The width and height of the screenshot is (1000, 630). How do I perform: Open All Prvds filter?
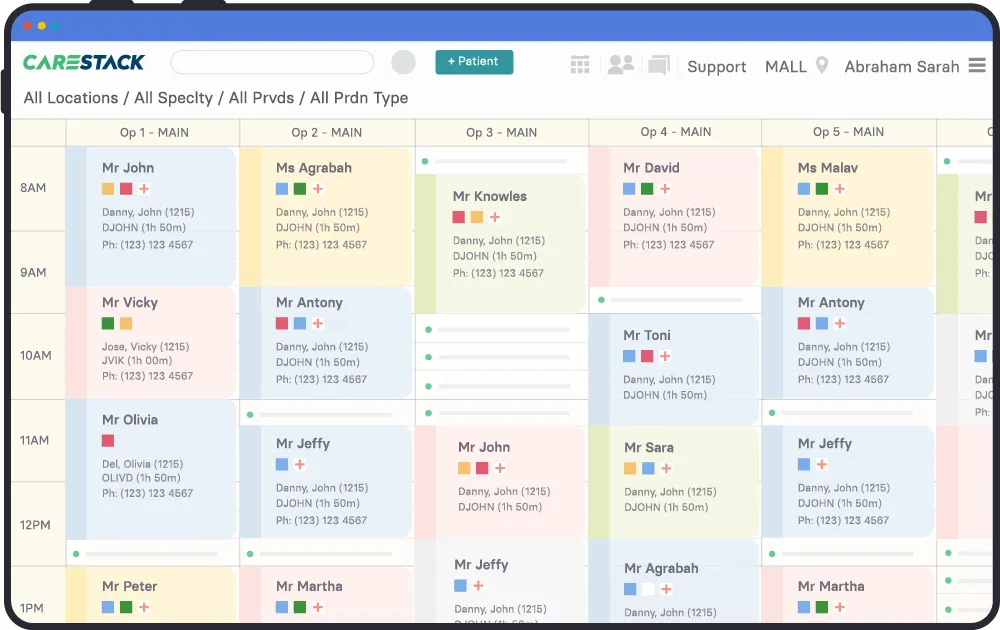coord(264,98)
